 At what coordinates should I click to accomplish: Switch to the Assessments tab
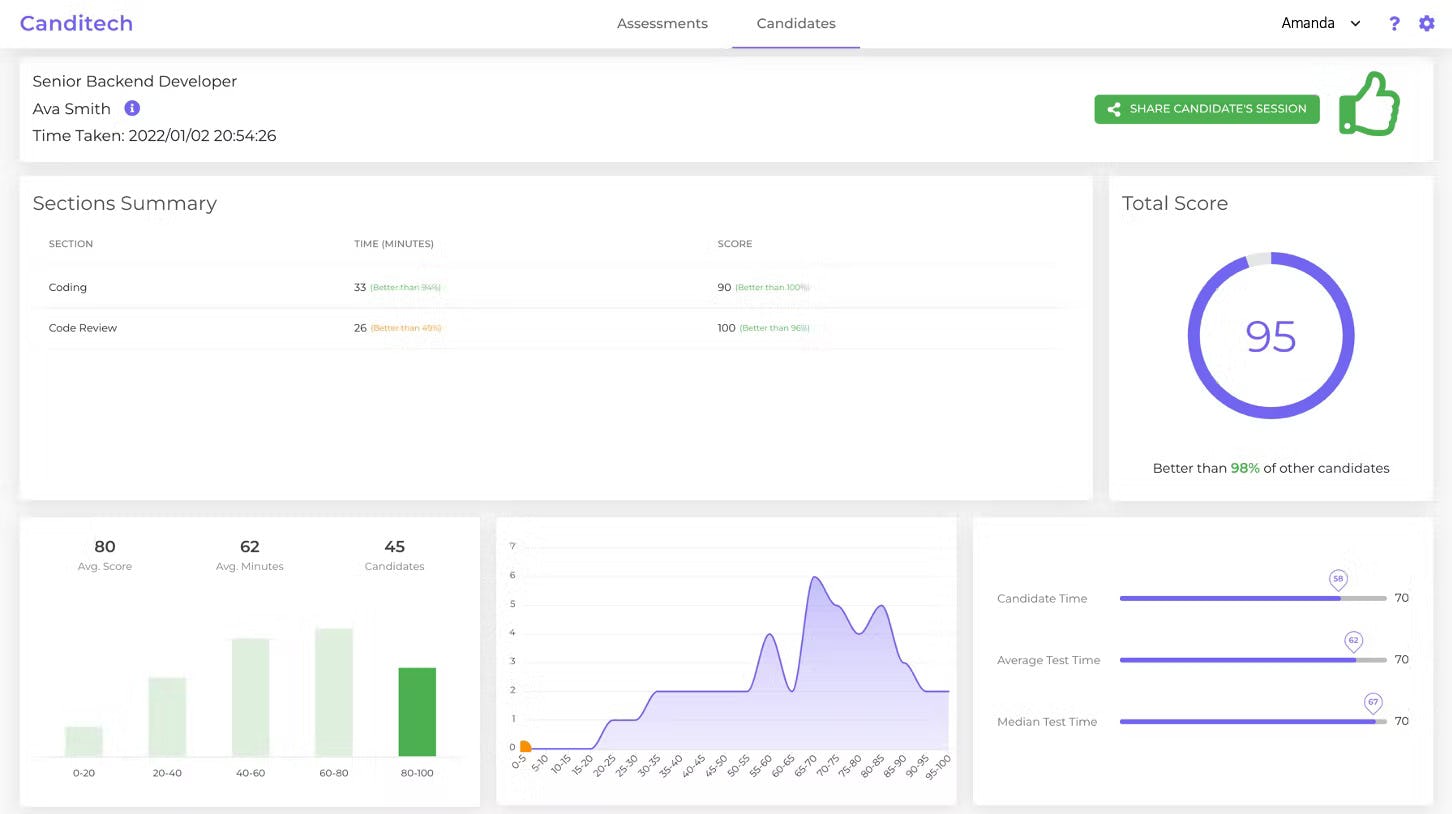662,23
